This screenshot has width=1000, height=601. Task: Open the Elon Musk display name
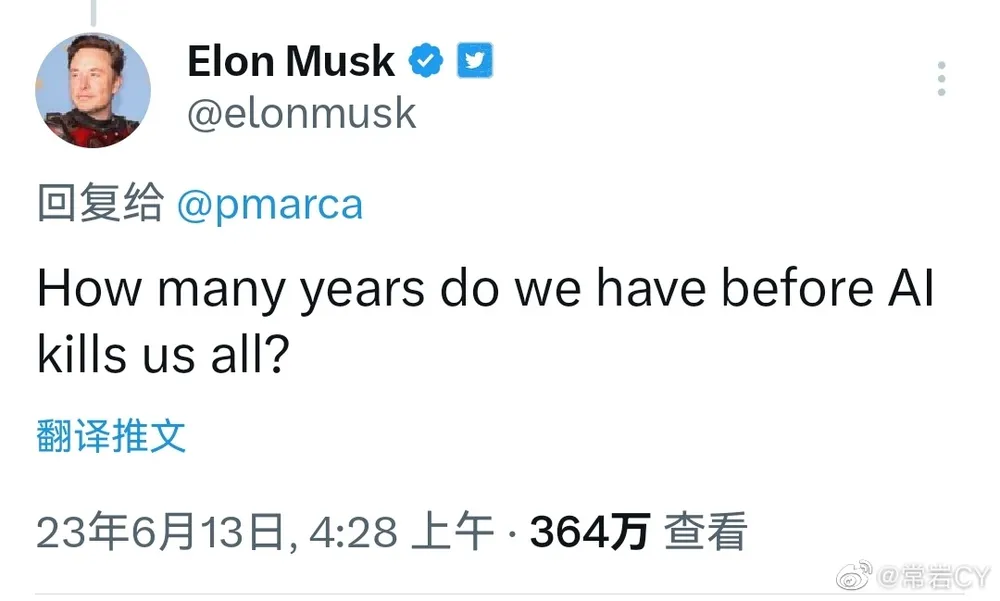tap(290, 62)
